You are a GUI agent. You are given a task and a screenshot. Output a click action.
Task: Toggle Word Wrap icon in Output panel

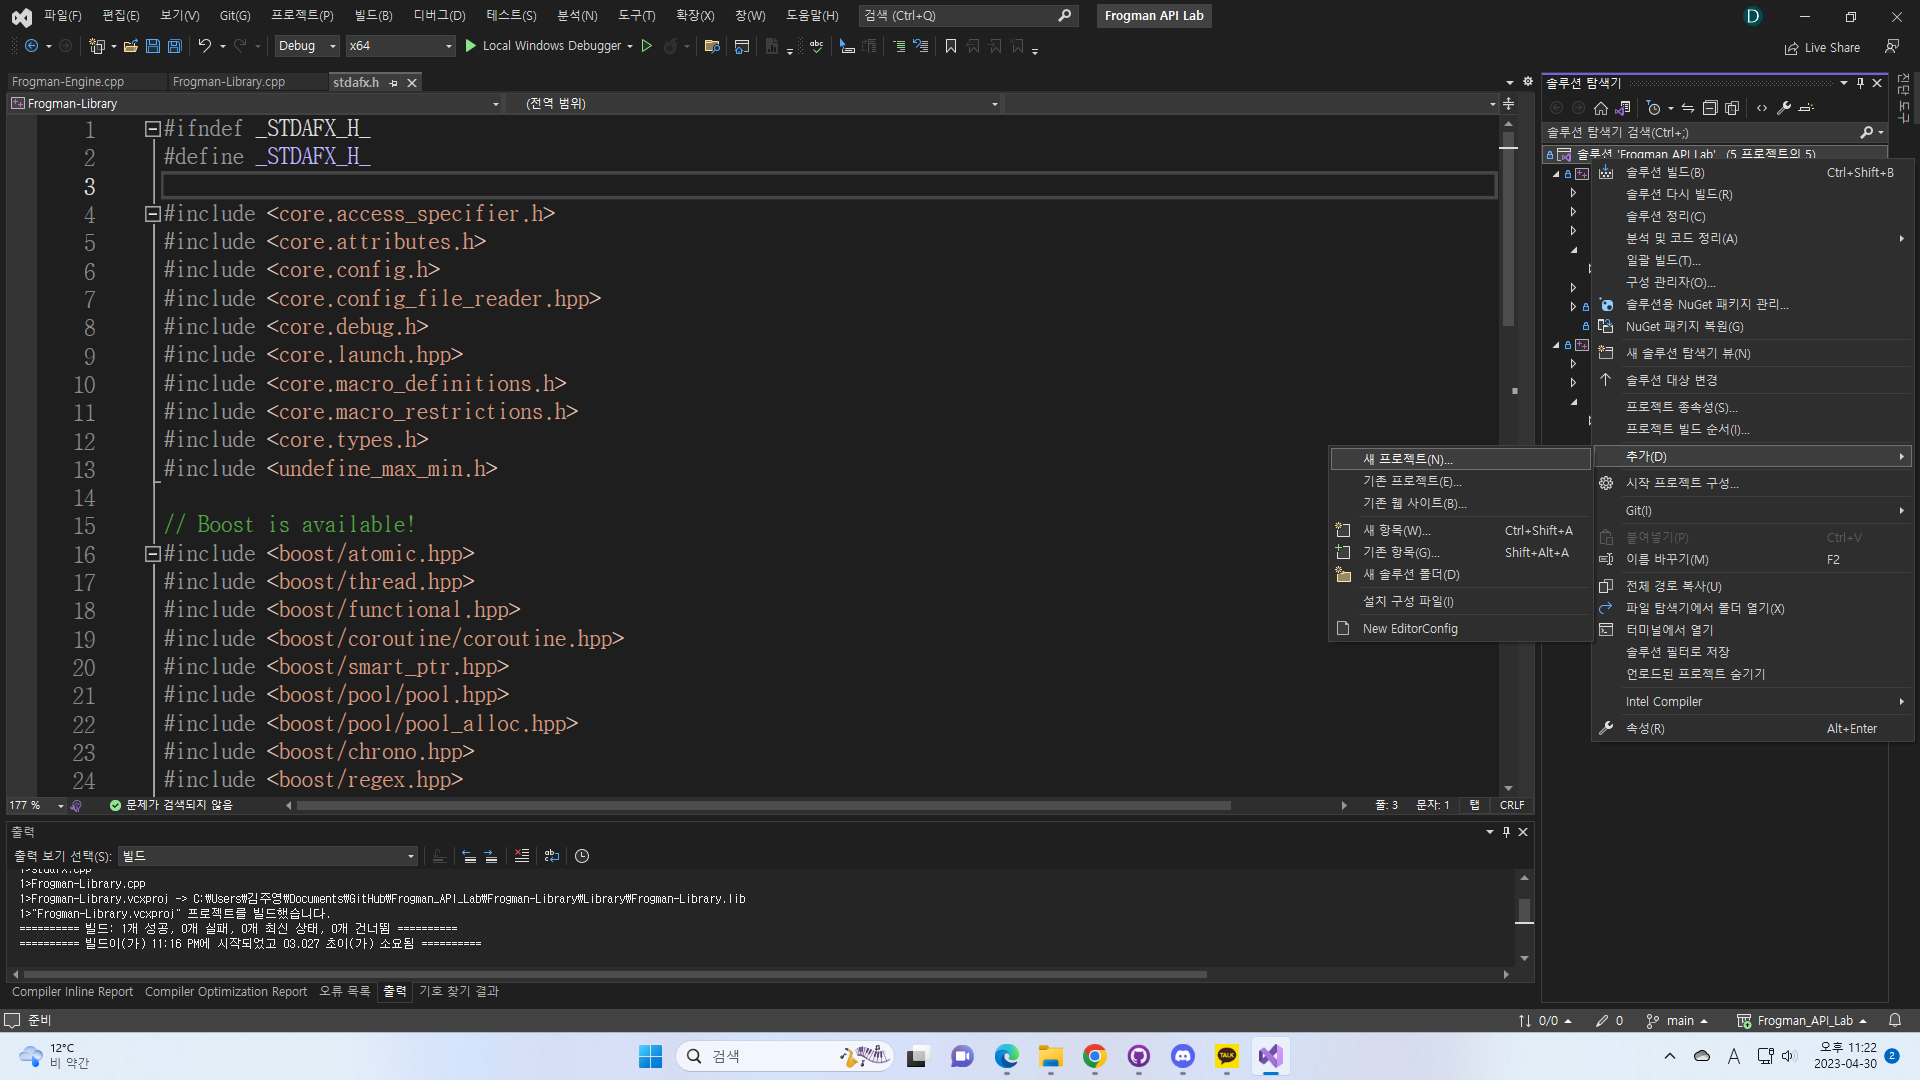pos(552,856)
